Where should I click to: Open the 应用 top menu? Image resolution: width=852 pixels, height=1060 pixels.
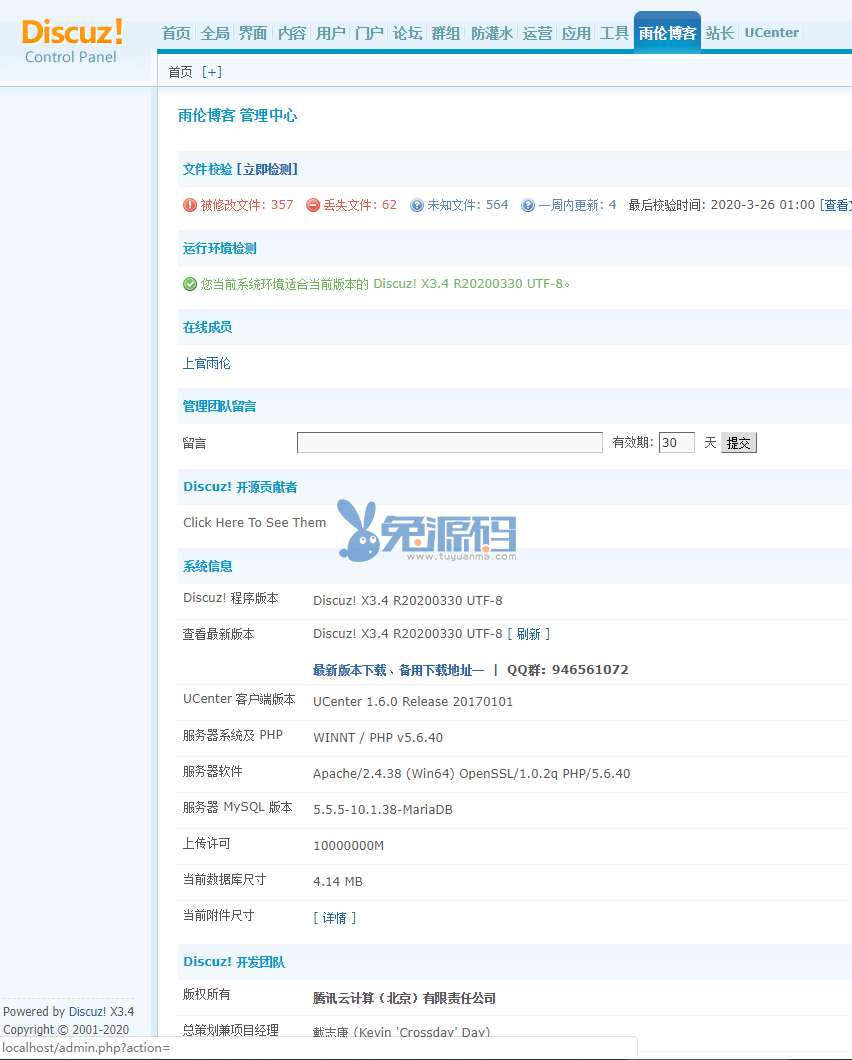click(576, 33)
